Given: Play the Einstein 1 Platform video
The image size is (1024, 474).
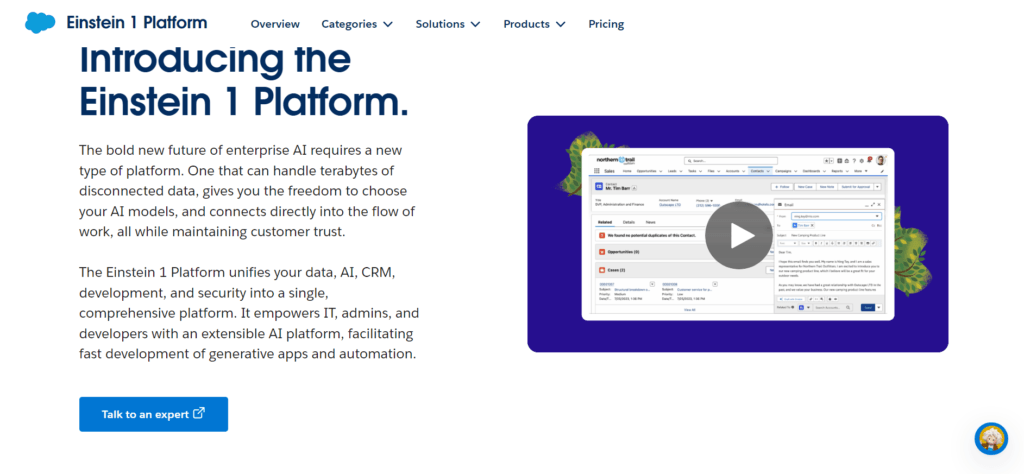Looking at the screenshot, I should 738,235.
